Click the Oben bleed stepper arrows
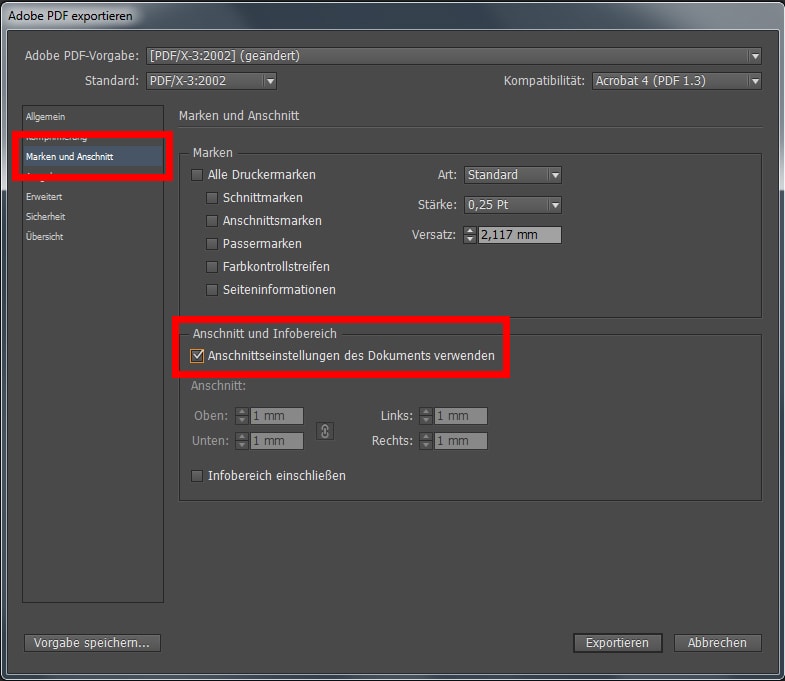This screenshot has width=785, height=681. click(x=241, y=416)
